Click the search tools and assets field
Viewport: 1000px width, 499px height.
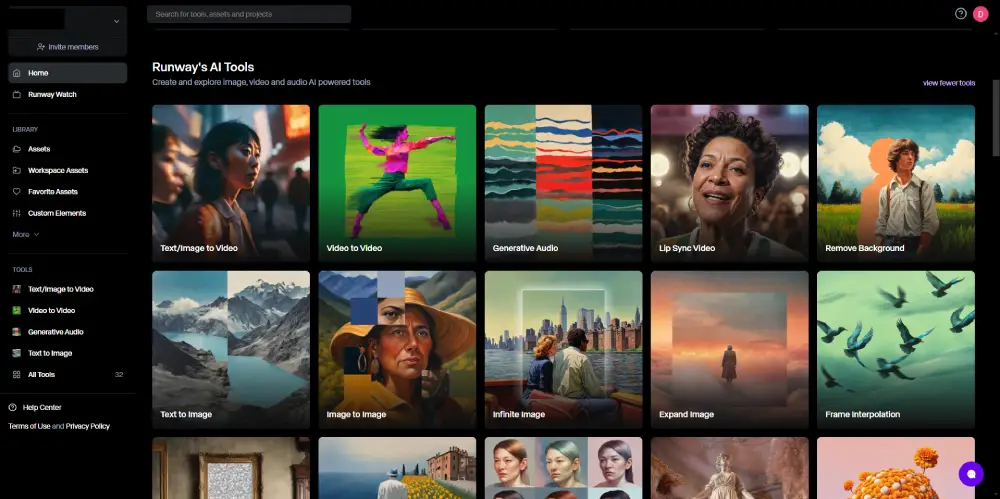coord(249,14)
